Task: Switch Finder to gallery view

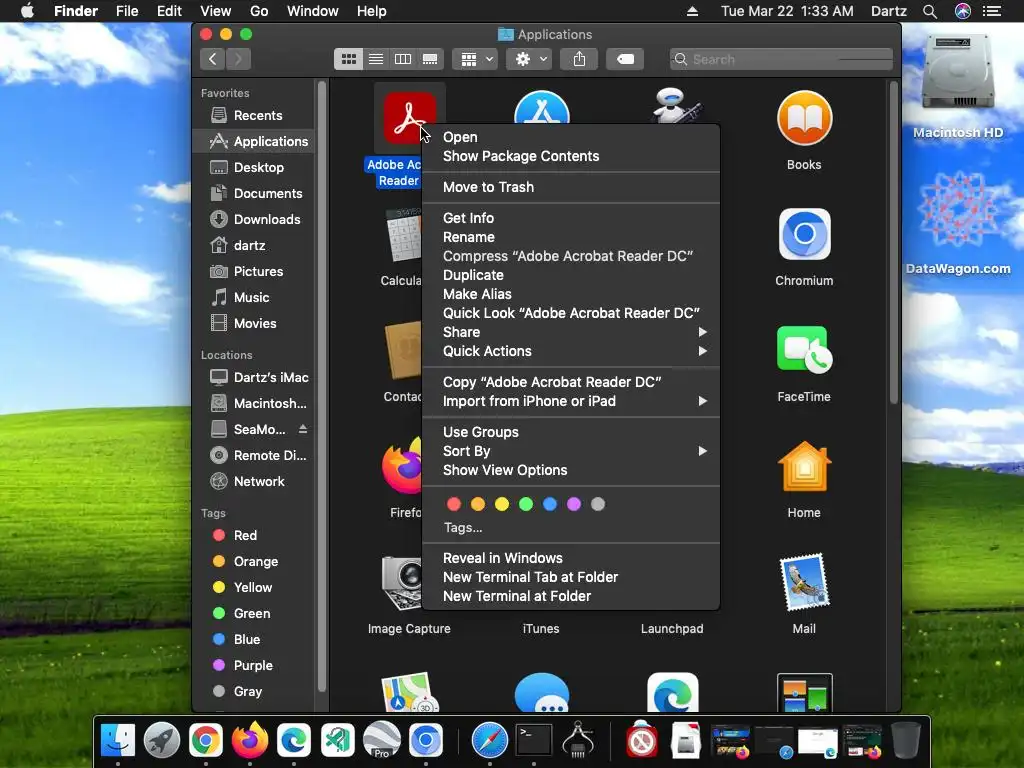Action: [430, 59]
